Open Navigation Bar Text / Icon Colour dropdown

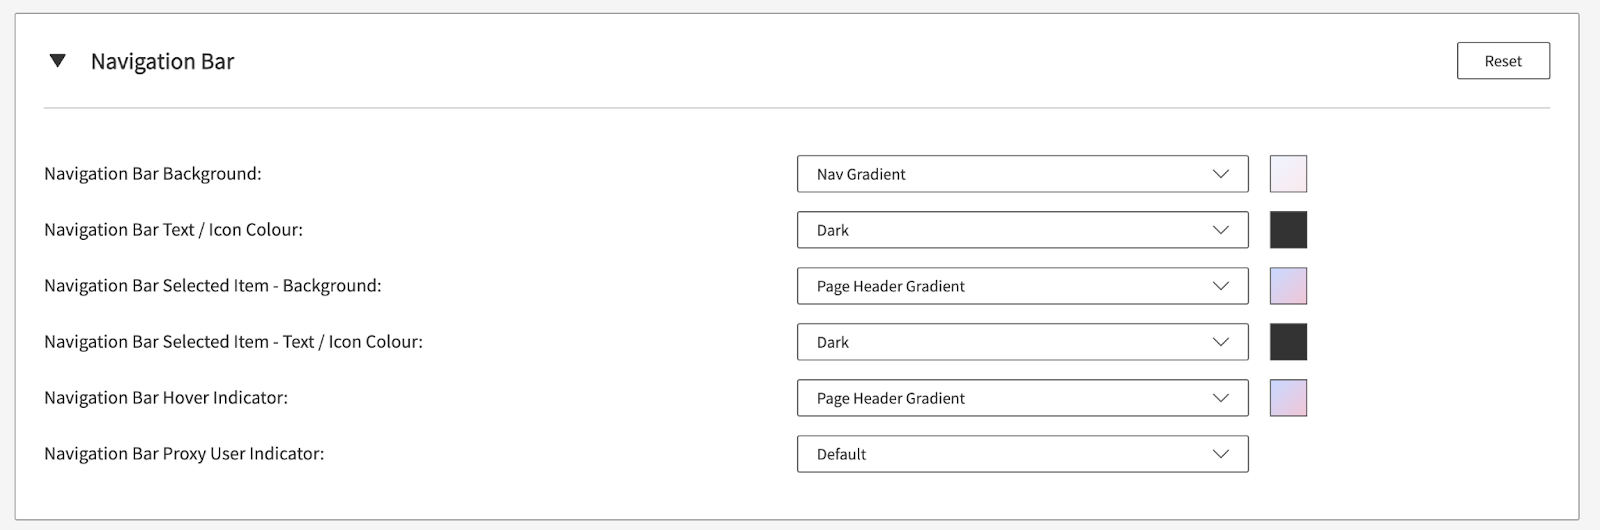pyautogui.click(x=1021, y=230)
